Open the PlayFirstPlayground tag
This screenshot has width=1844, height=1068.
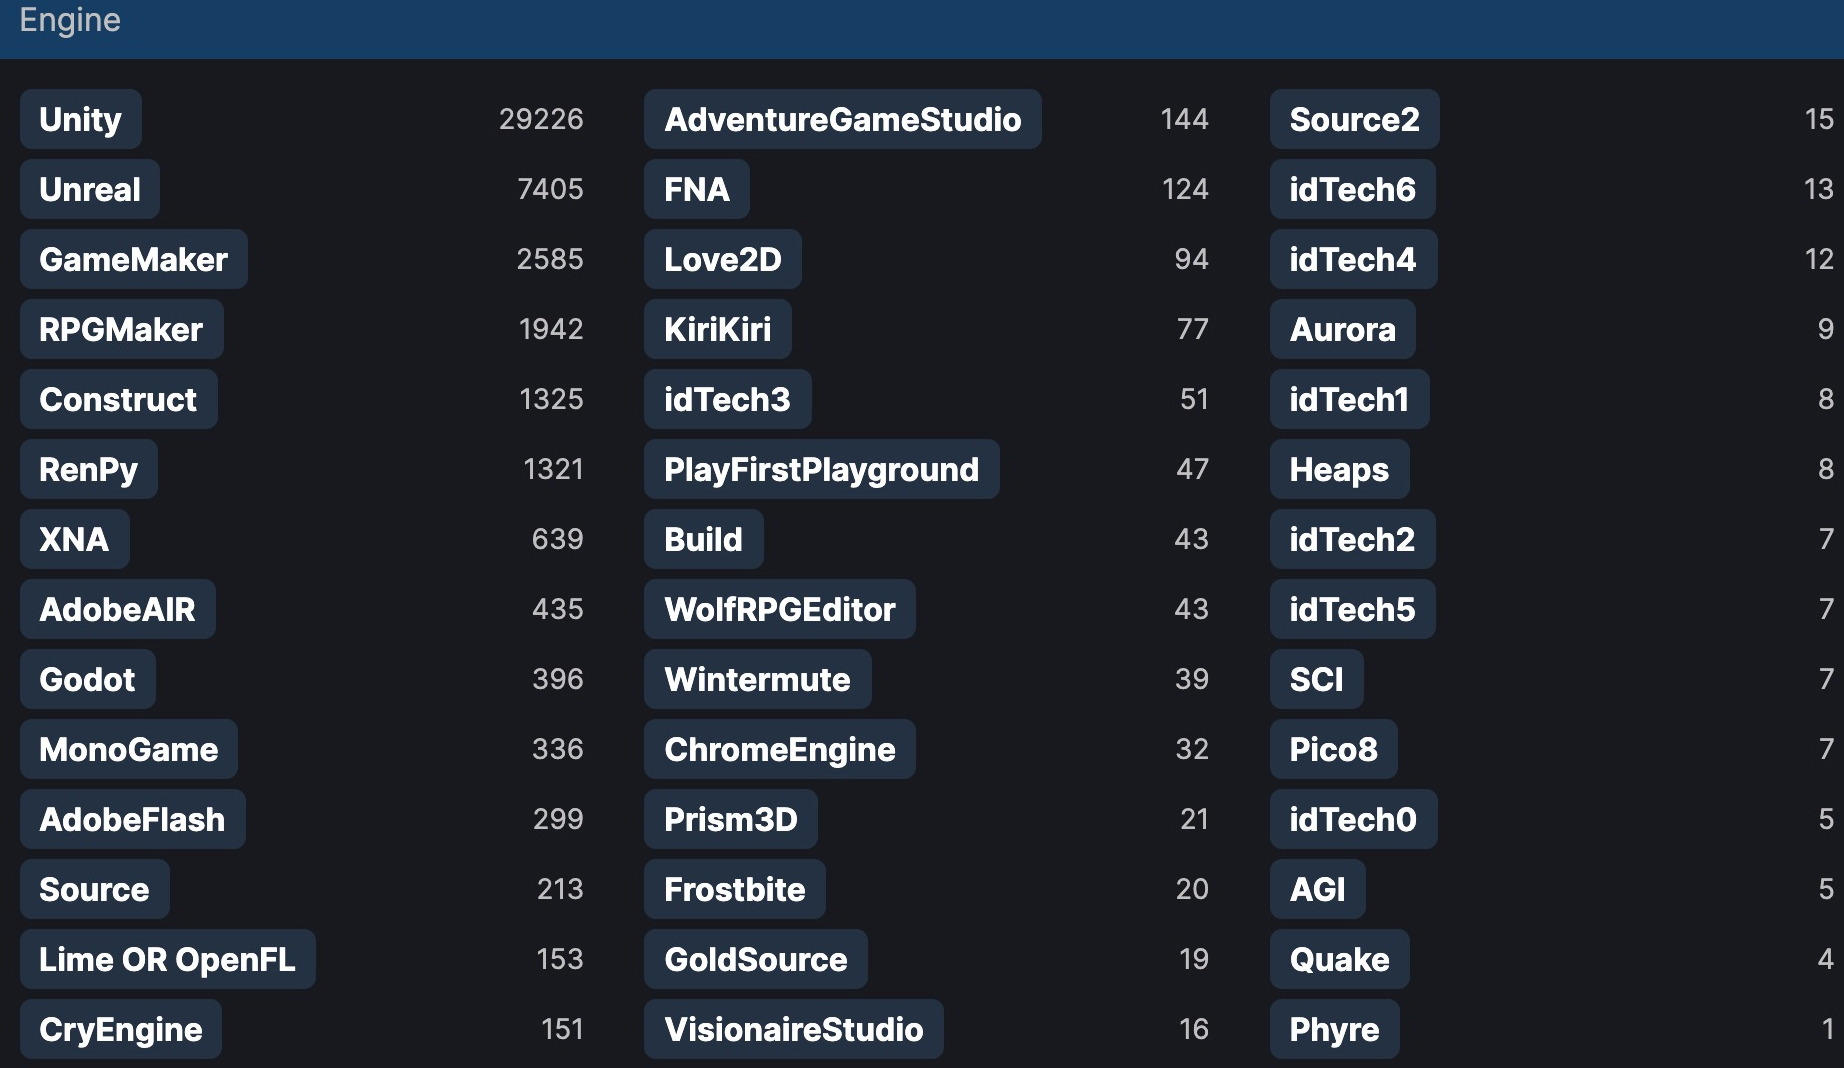coord(821,469)
